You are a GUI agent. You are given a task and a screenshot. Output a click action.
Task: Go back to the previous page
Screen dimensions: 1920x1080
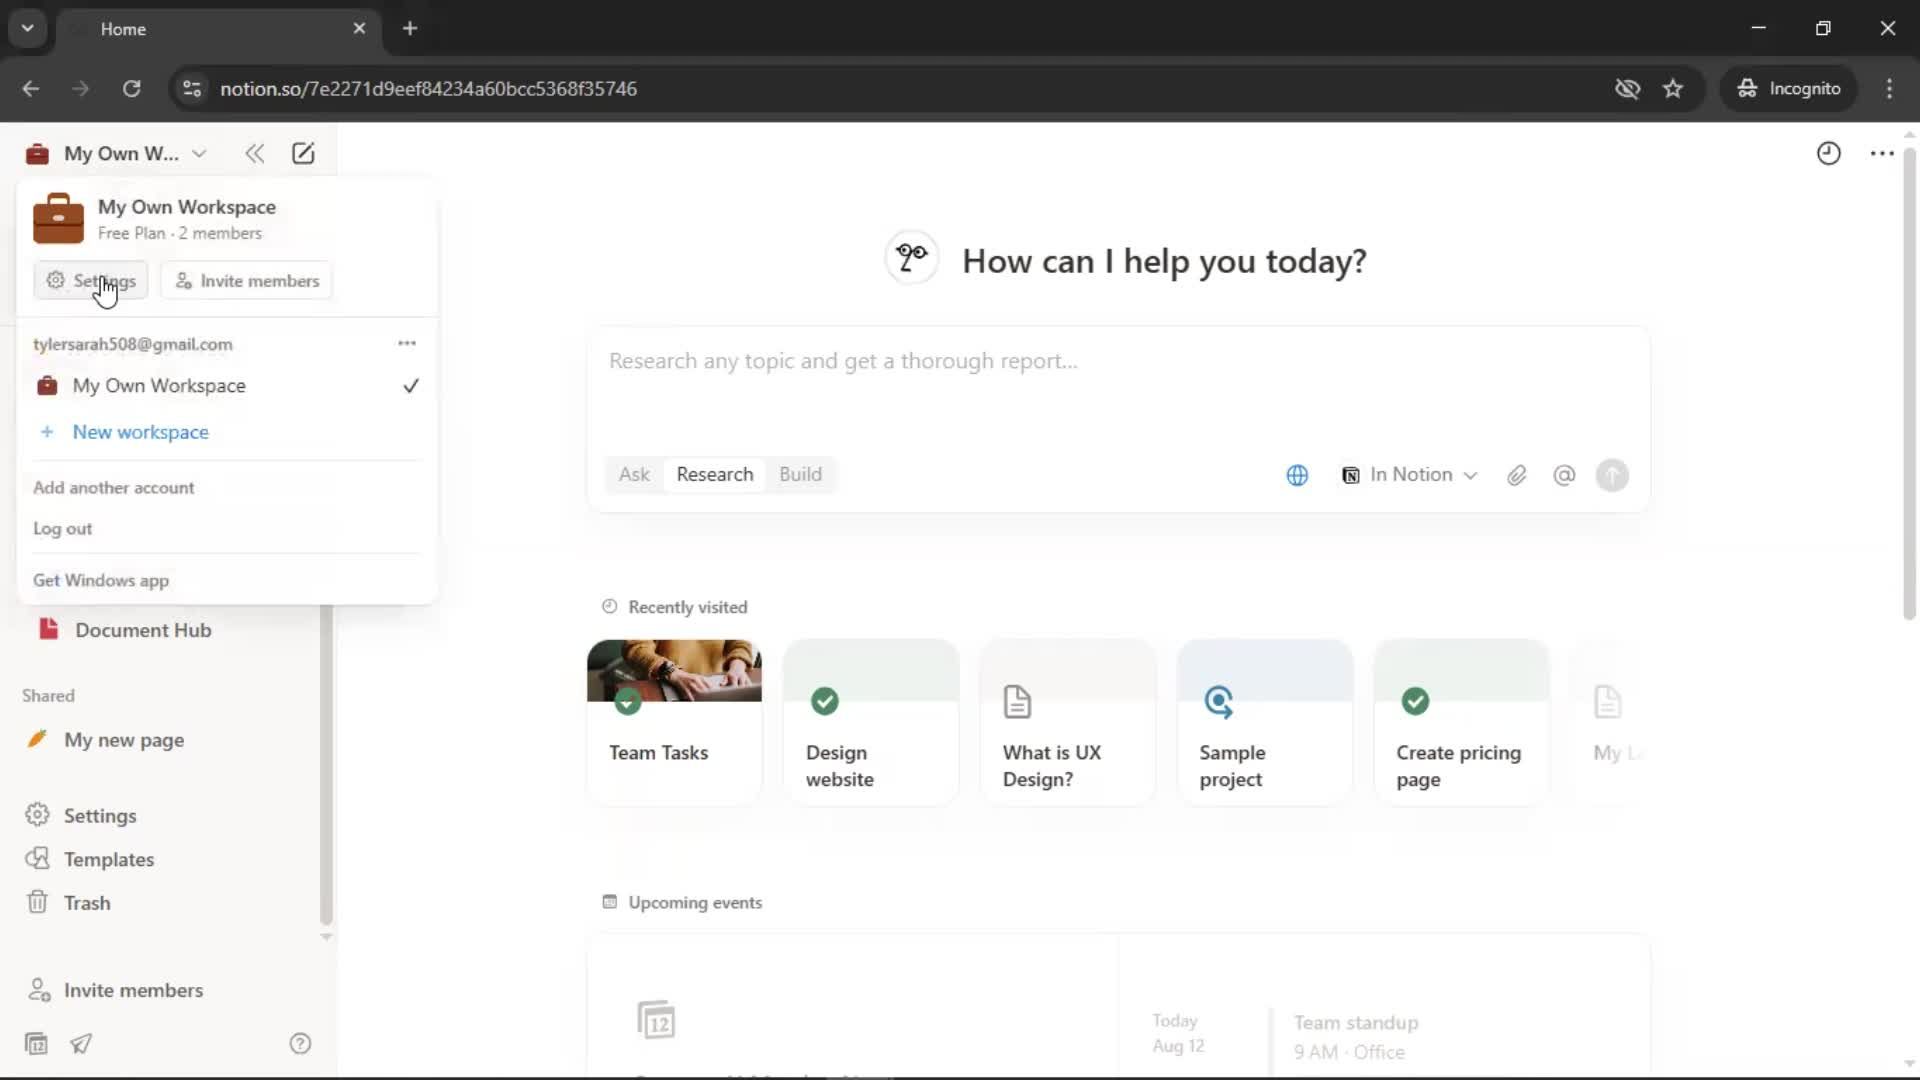pos(31,88)
